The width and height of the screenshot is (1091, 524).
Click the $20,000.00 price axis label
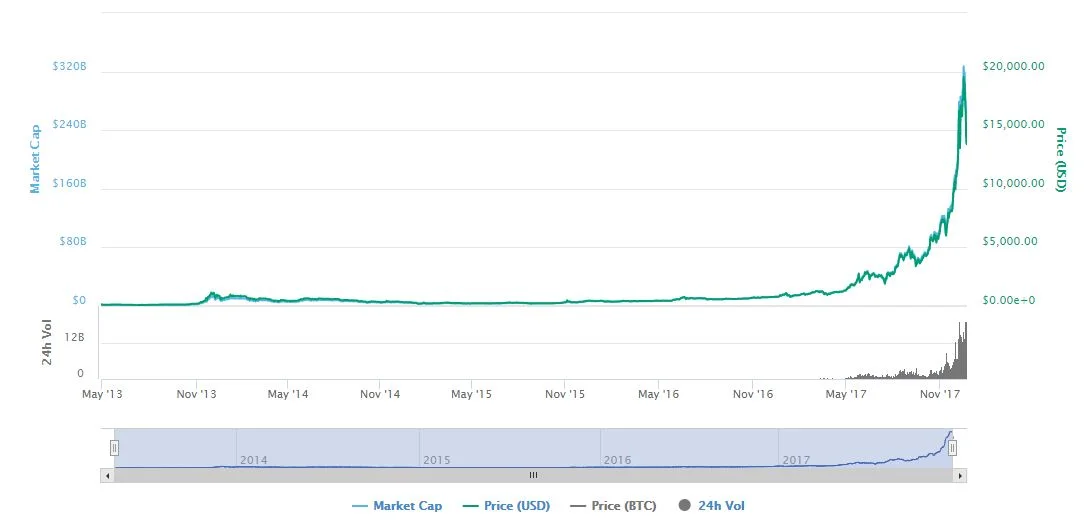1013,66
